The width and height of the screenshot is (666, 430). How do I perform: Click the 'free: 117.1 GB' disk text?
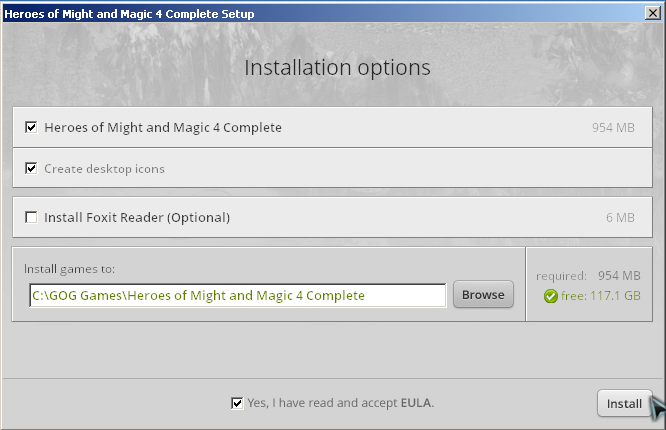click(601, 296)
